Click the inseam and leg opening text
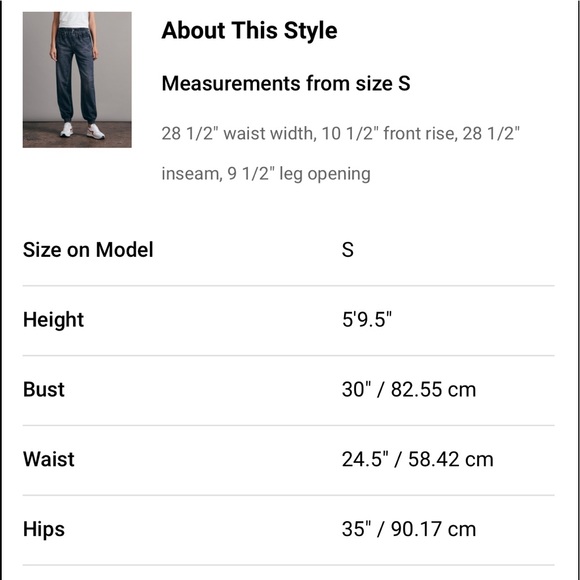Viewport: 580px width, 580px height. tap(266, 173)
